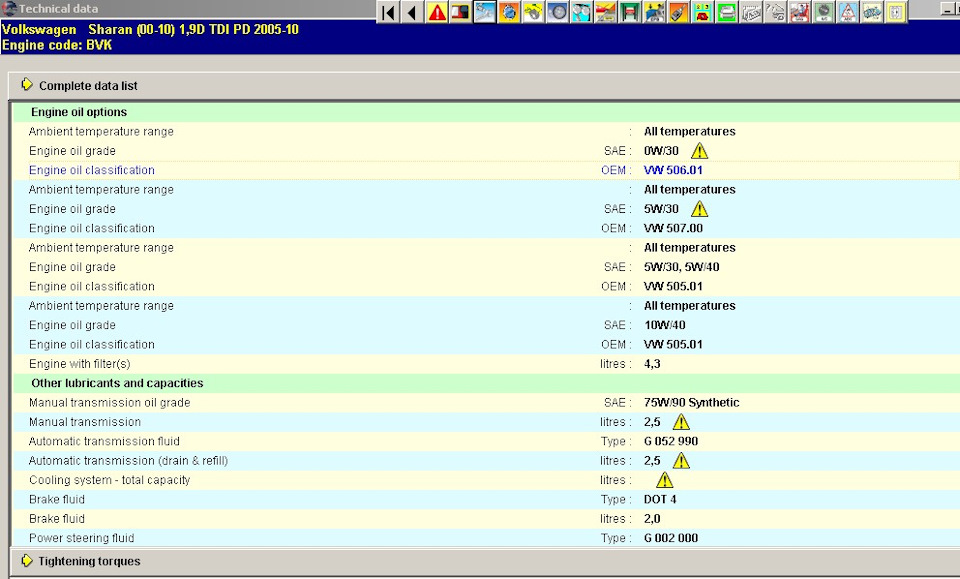Click the bright green toolbar icon
Viewport: 960px width, 579px height.
727,12
